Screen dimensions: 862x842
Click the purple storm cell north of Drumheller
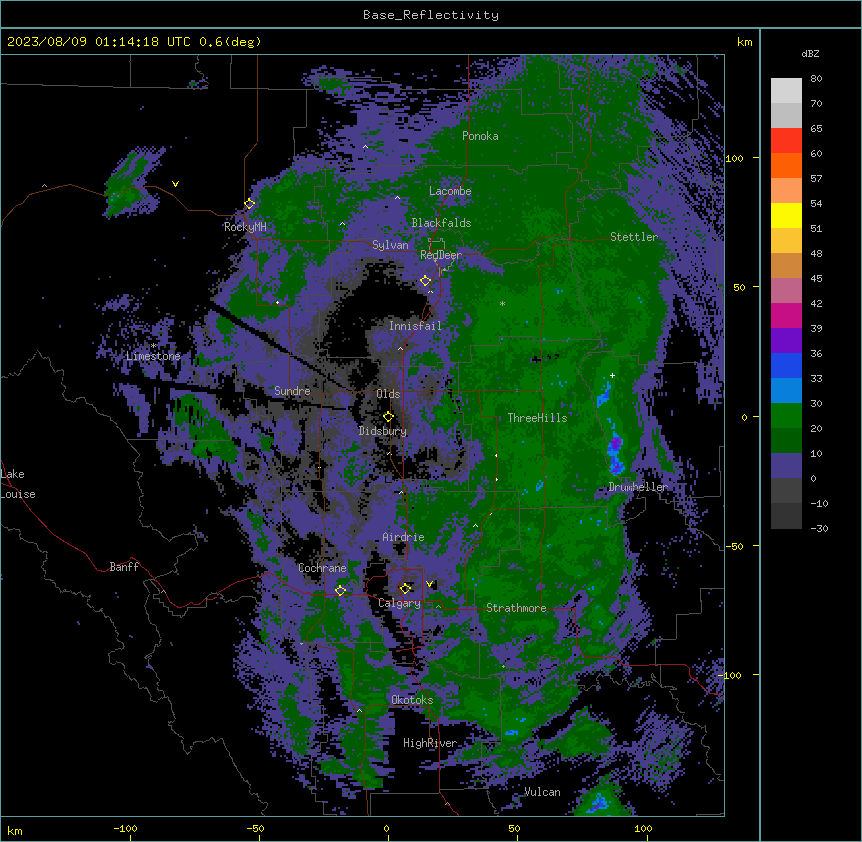pos(616,442)
